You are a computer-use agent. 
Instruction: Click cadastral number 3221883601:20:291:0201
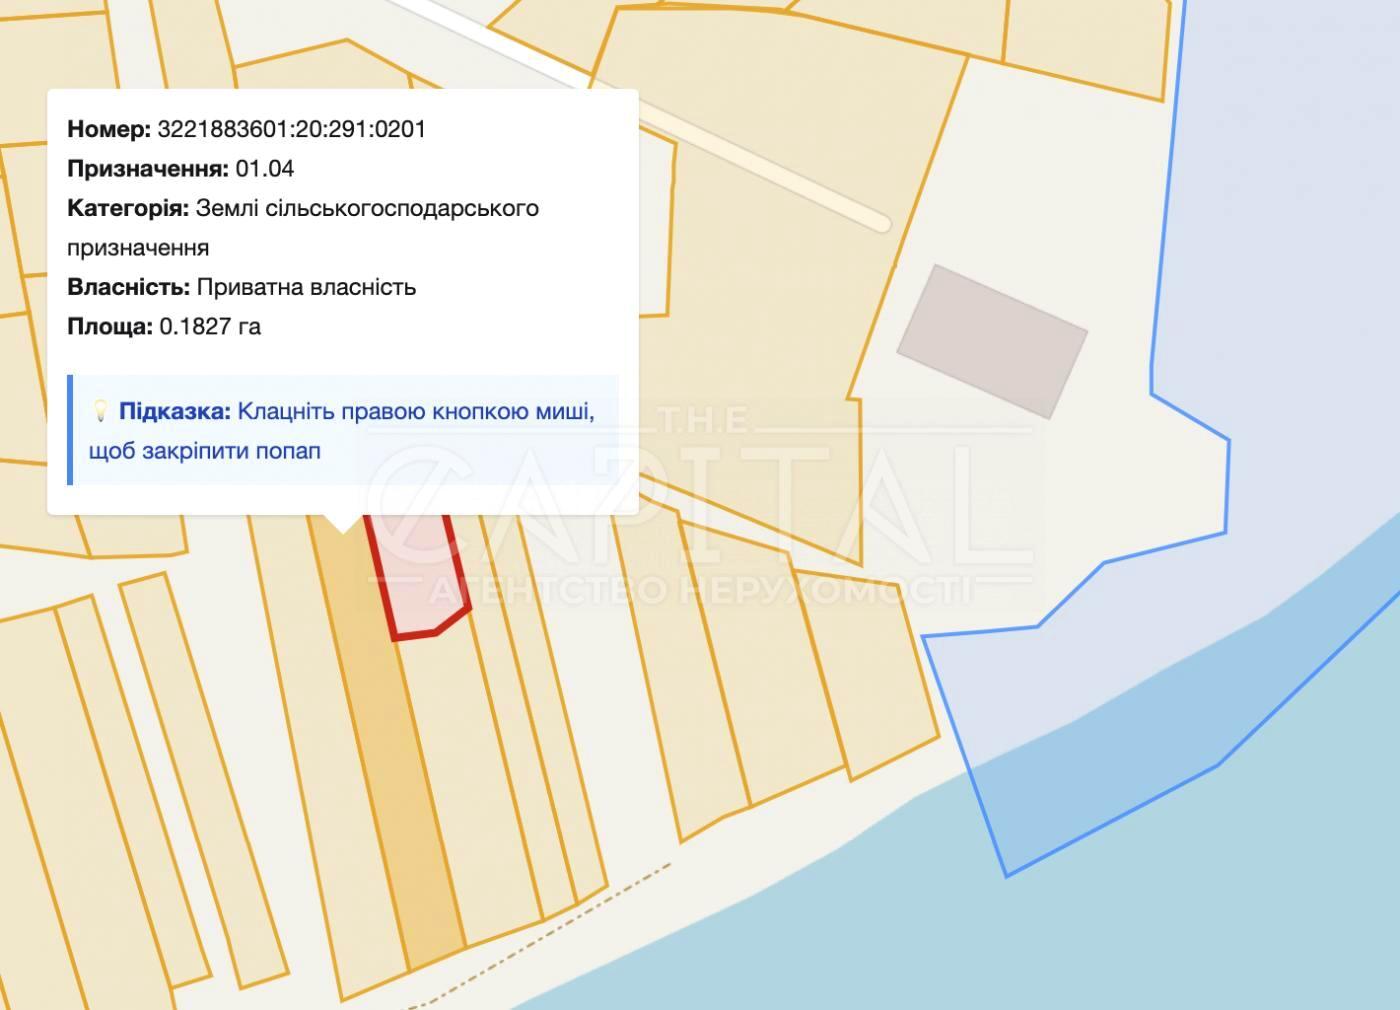pyautogui.click(x=292, y=129)
